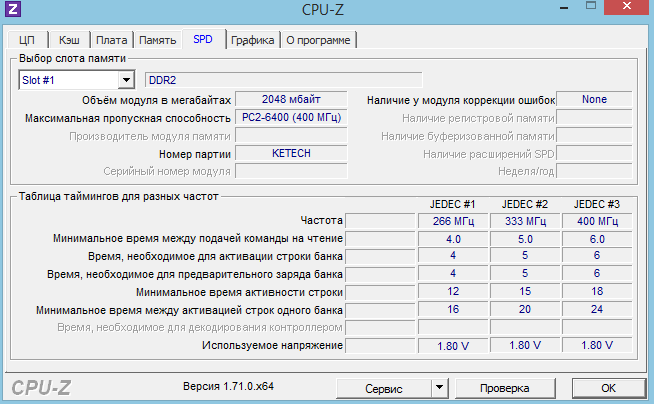Click the 6.0 read latency value
Image resolution: width=654 pixels, height=404 pixels.
pos(597,239)
